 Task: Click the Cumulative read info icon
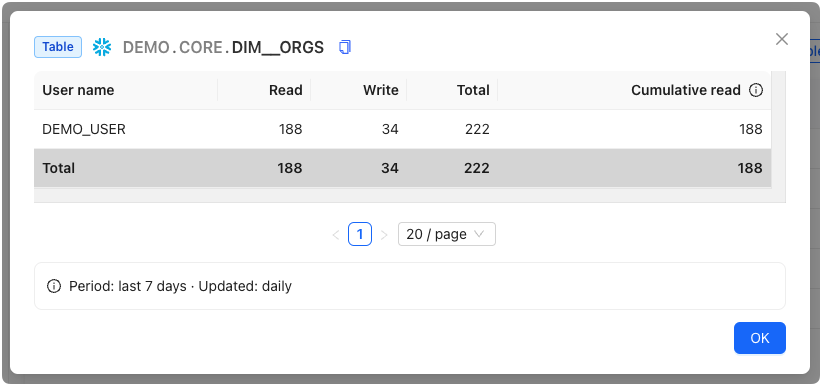755,90
